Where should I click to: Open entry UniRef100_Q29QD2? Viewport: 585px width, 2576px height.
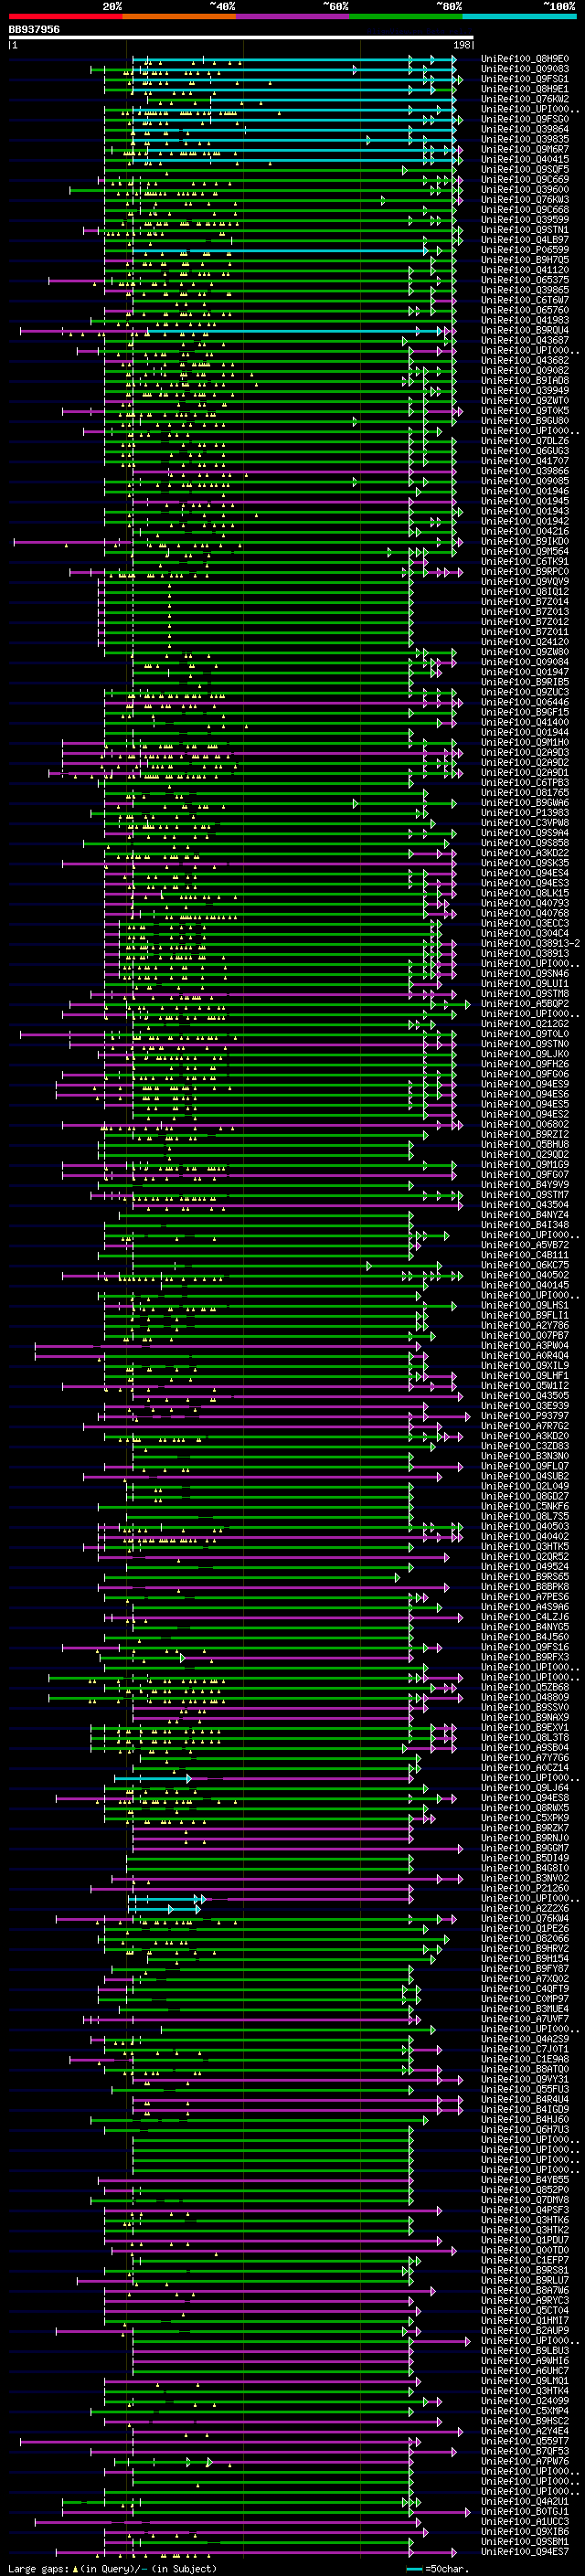click(x=525, y=1155)
